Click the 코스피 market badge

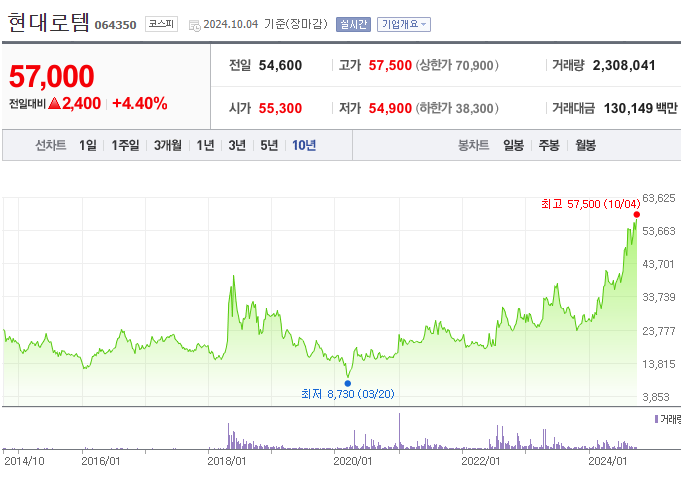coord(161,24)
